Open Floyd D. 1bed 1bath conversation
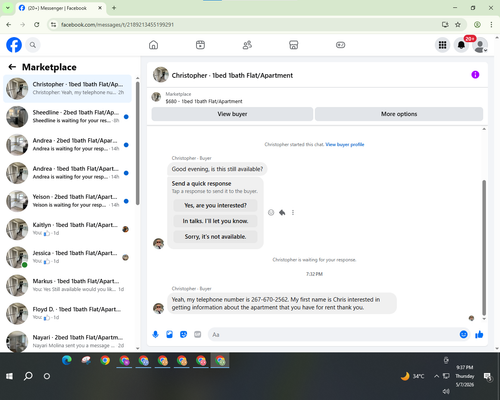Image resolution: width=500 pixels, height=400 pixels. point(67,313)
